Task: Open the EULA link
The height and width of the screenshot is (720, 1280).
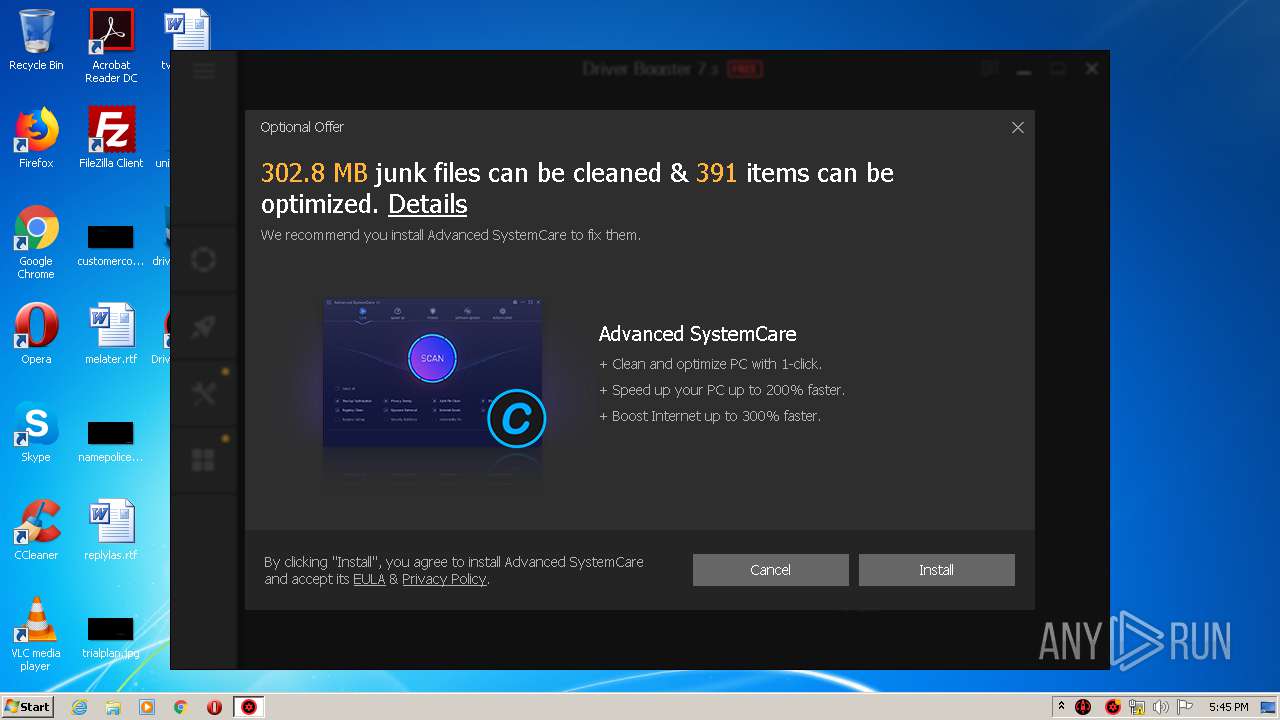Action: point(369,579)
